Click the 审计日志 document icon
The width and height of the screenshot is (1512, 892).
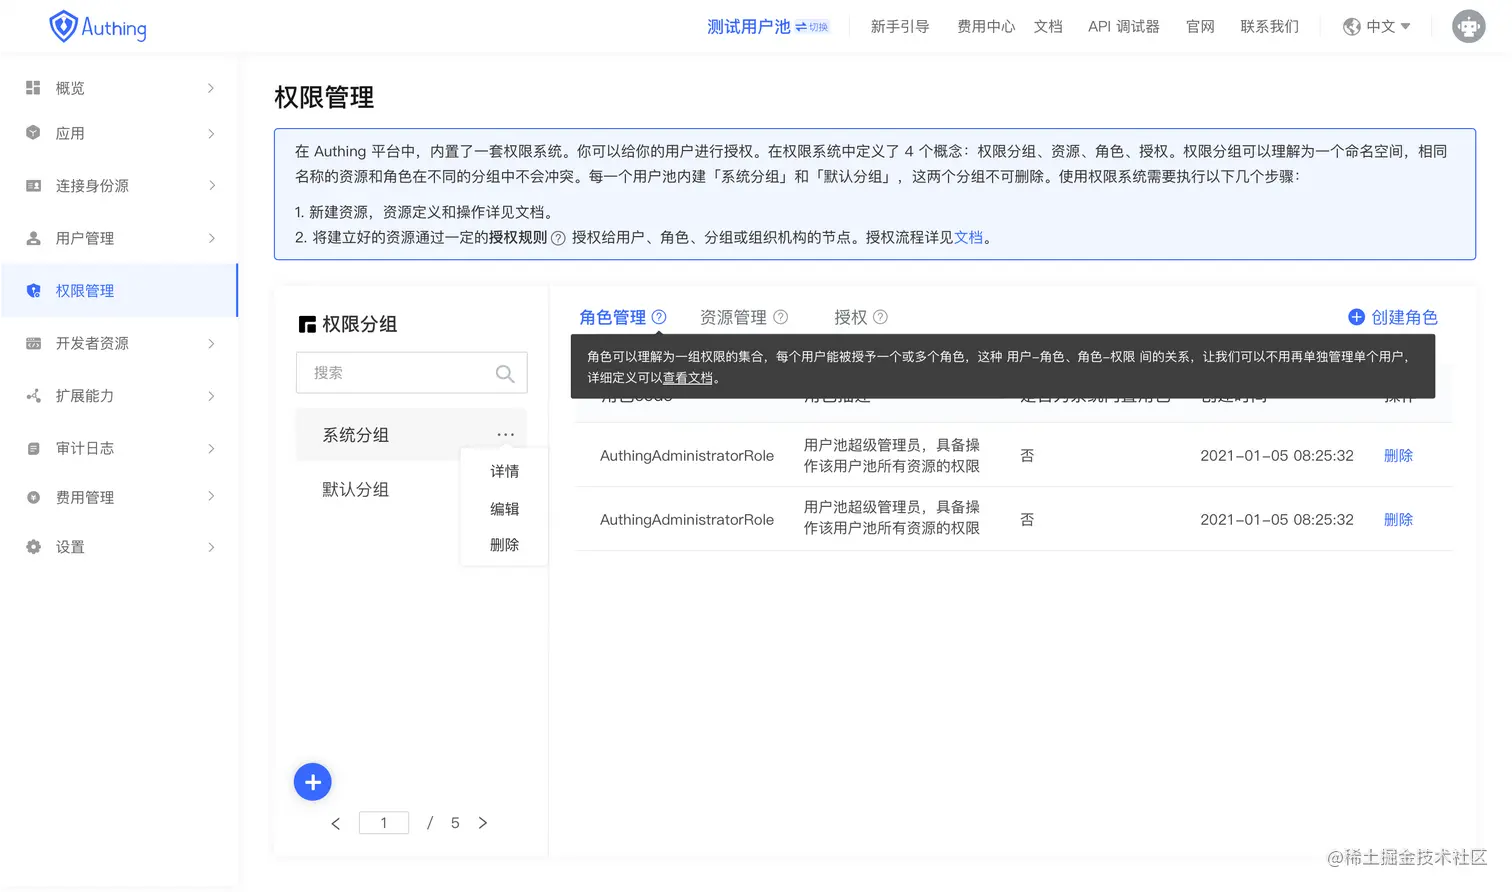pyautogui.click(x=33, y=448)
